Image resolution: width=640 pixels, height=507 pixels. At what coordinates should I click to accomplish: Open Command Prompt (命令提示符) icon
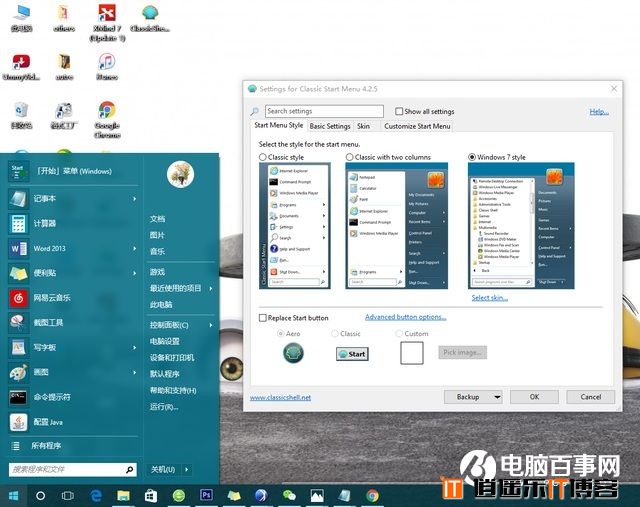tap(18, 397)
